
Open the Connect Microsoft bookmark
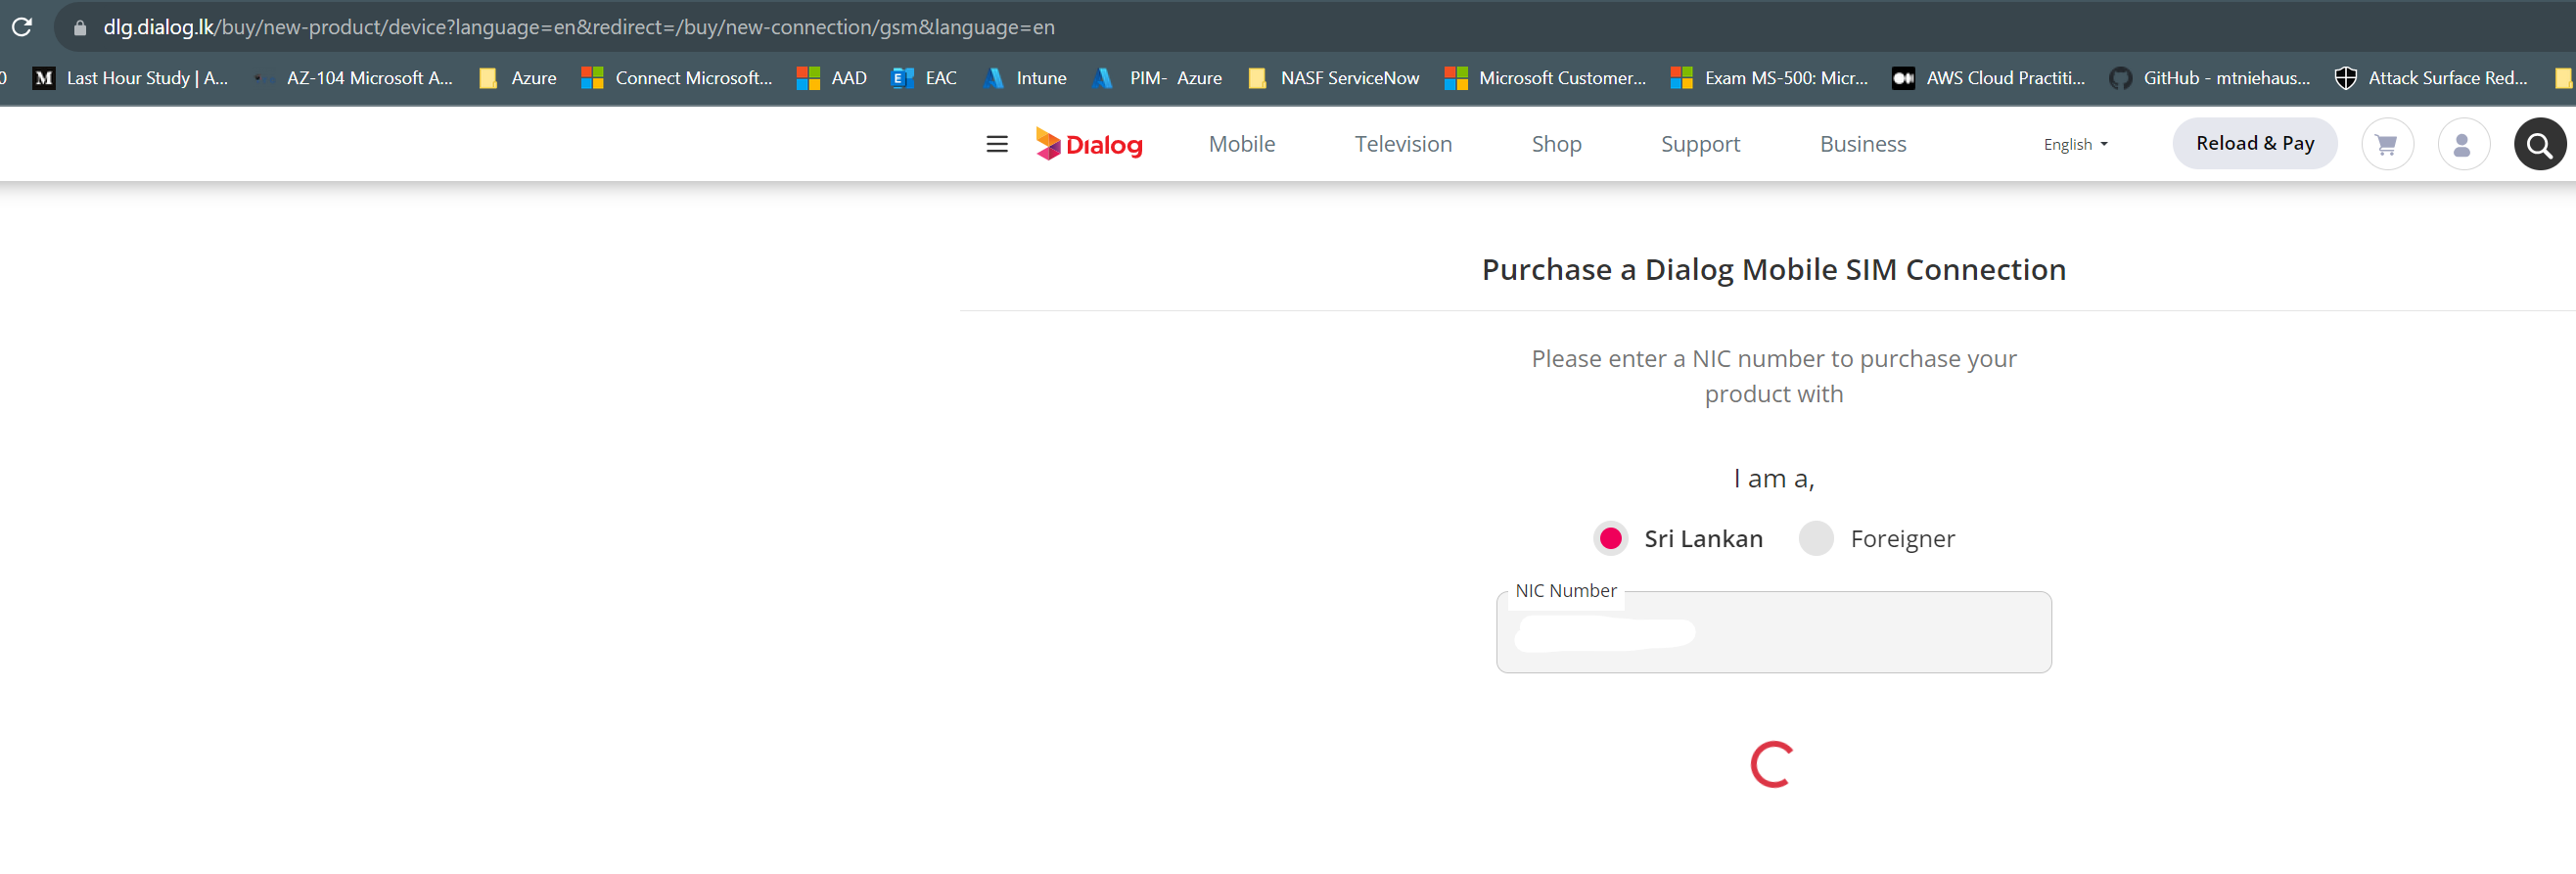677,78
